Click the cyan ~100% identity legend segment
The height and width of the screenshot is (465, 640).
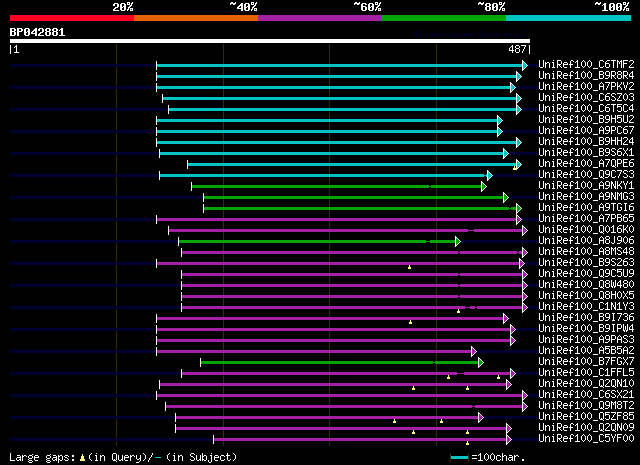[569, 18]
